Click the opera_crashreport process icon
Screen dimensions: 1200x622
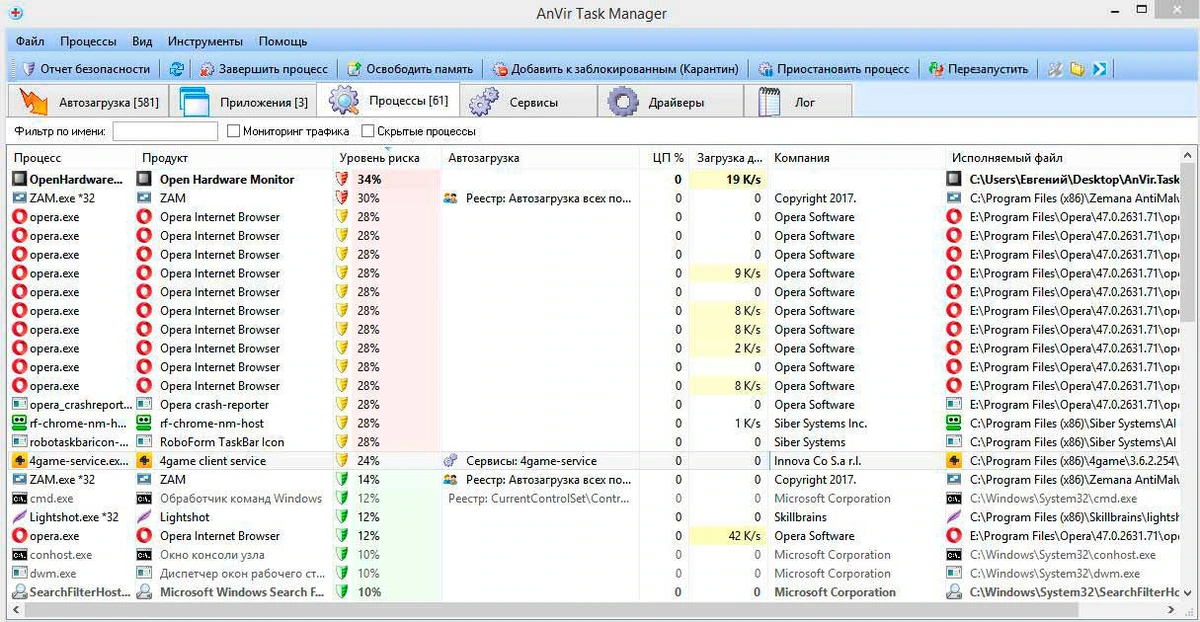[x=19, y=404]
